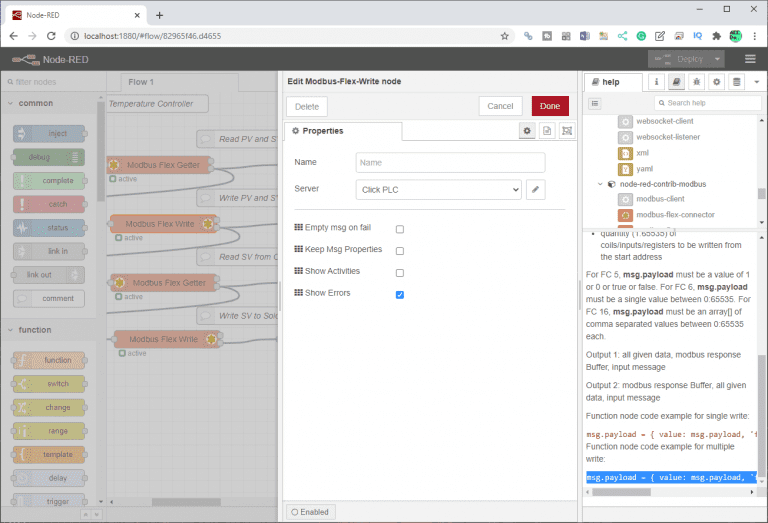
Task: Open the Server dropdown showing Click PLC
Action: [x=438, y=189]
